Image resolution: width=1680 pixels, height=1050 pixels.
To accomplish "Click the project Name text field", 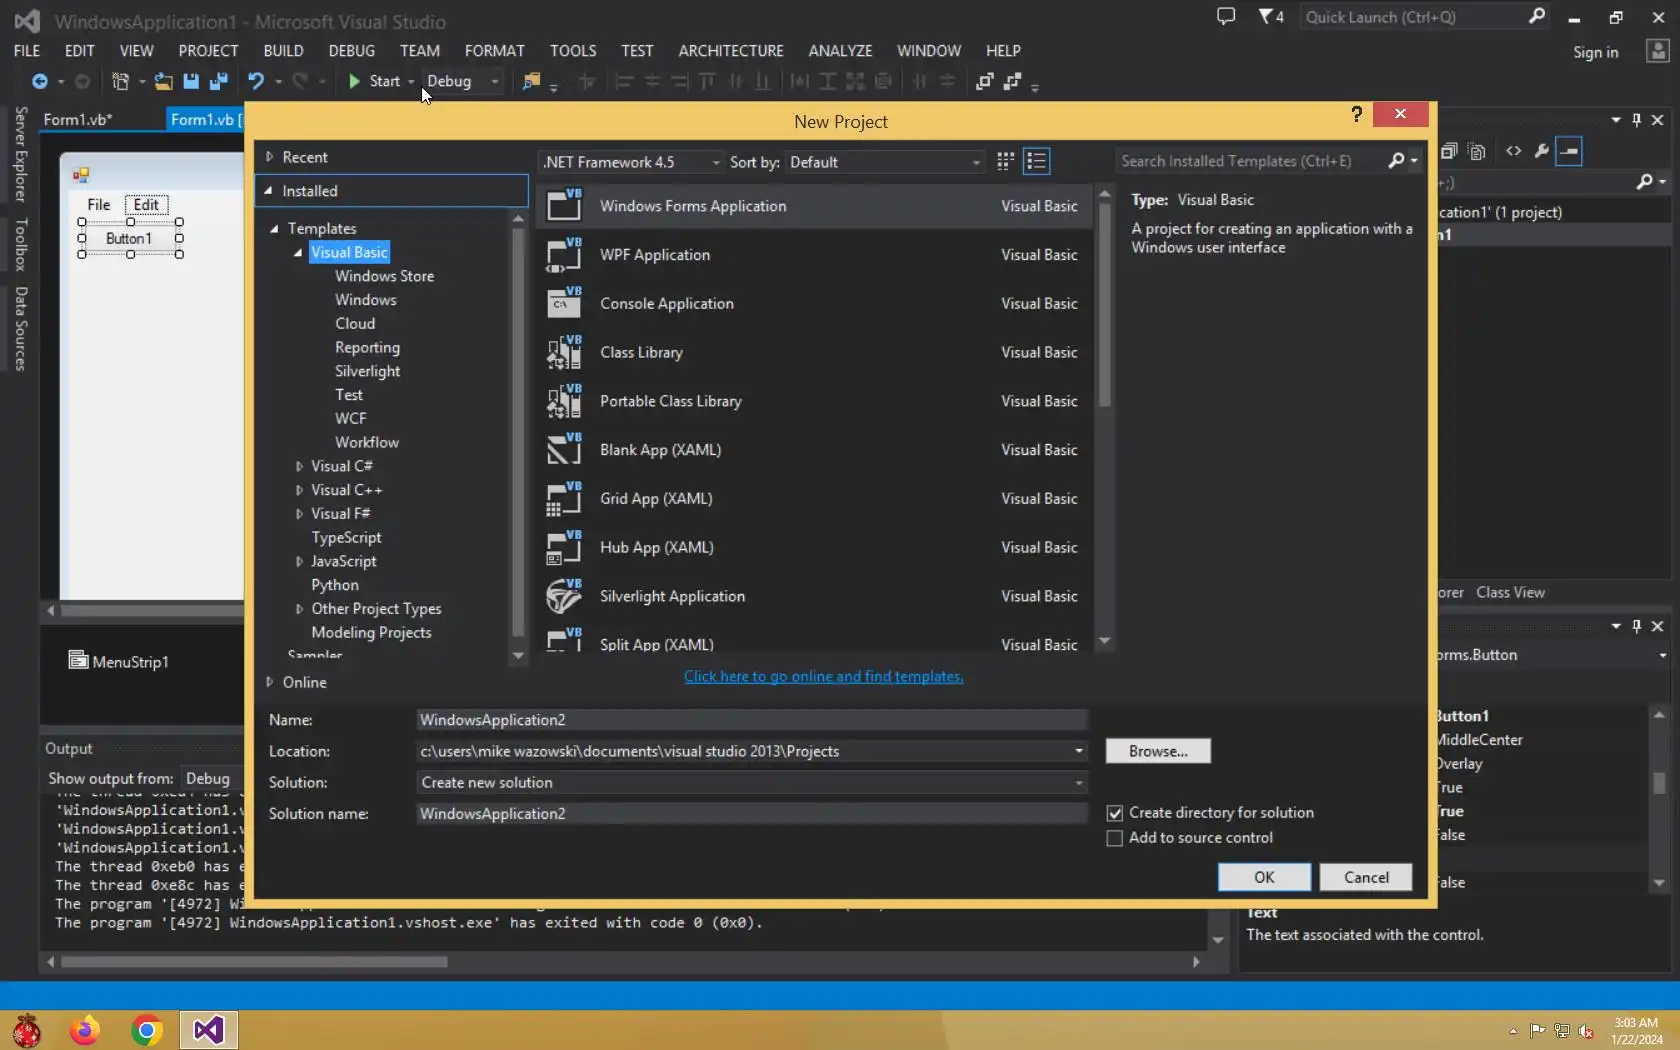I will pyautogui.click(x=752, y=720).
